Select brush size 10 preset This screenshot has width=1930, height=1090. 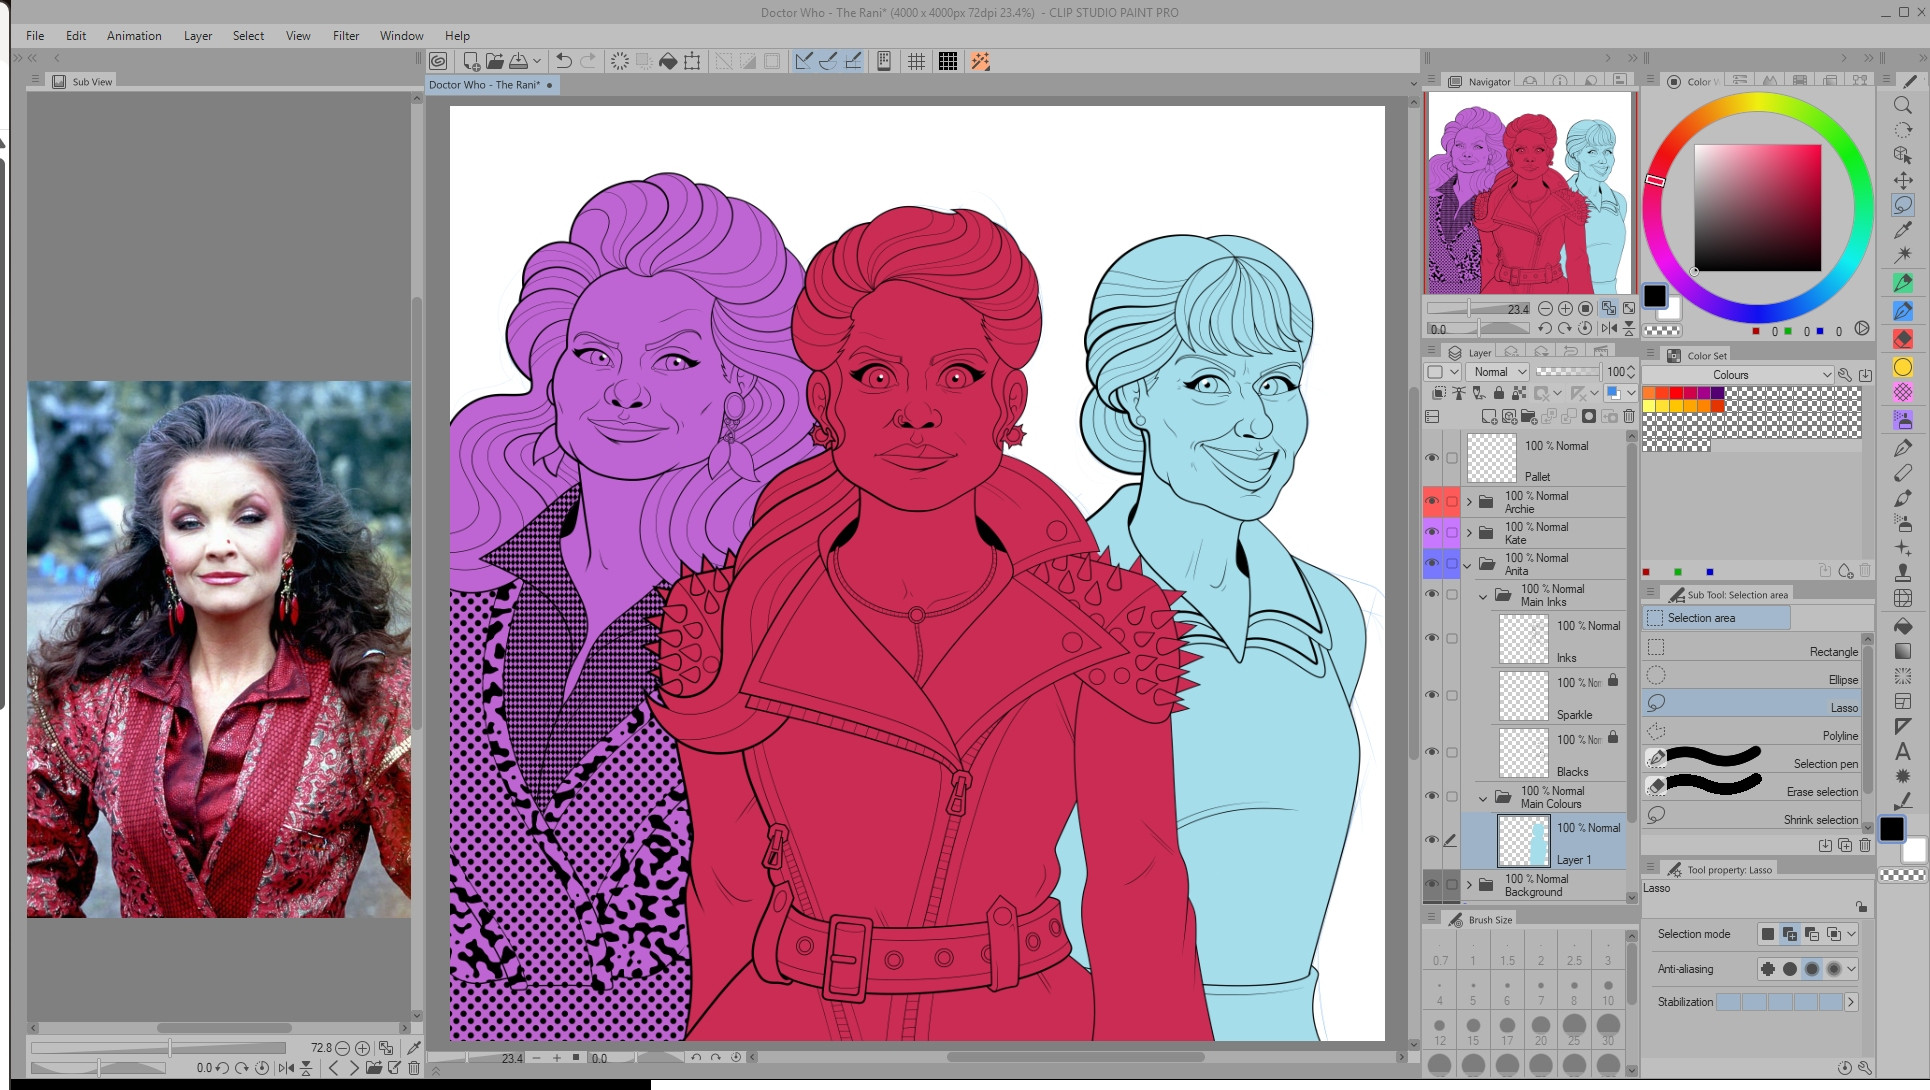pos(1608,992)
